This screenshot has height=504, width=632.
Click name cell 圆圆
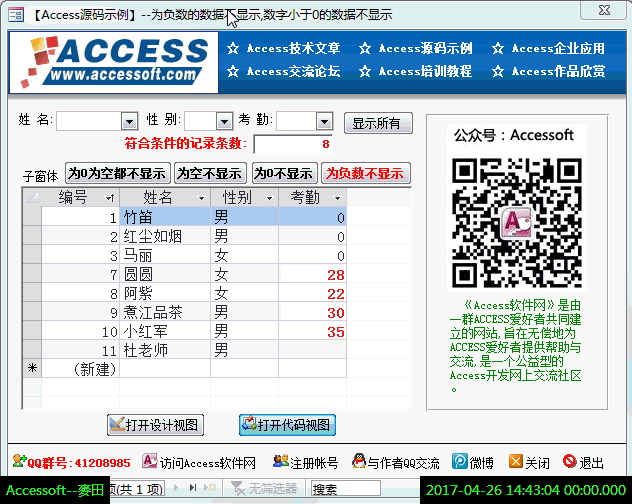[x=165, y=274]
